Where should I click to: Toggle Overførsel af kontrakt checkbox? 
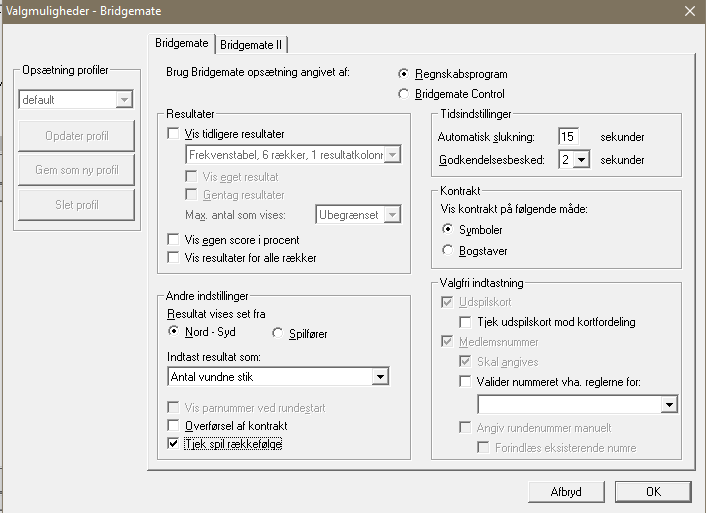tap(175, 426)
